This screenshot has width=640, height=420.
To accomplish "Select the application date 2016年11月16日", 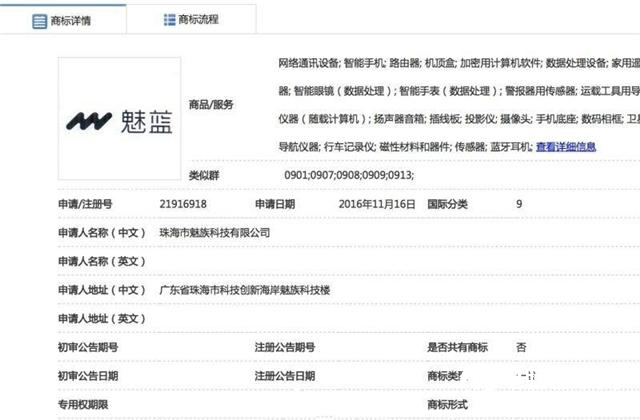I will point(377,204).
